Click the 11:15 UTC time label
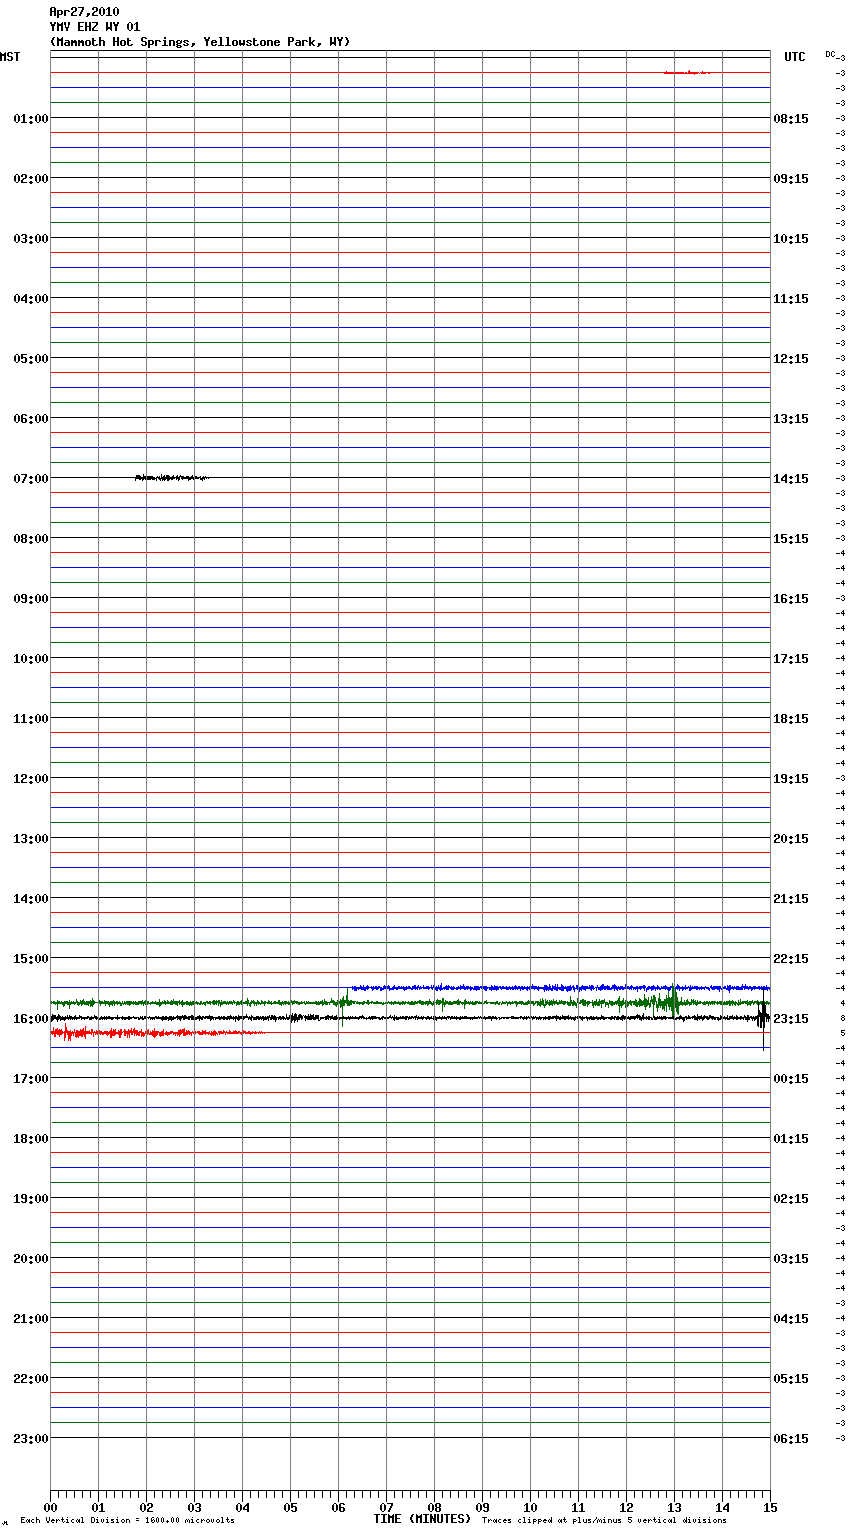The image size is (850, 1534). click(791, 299)
